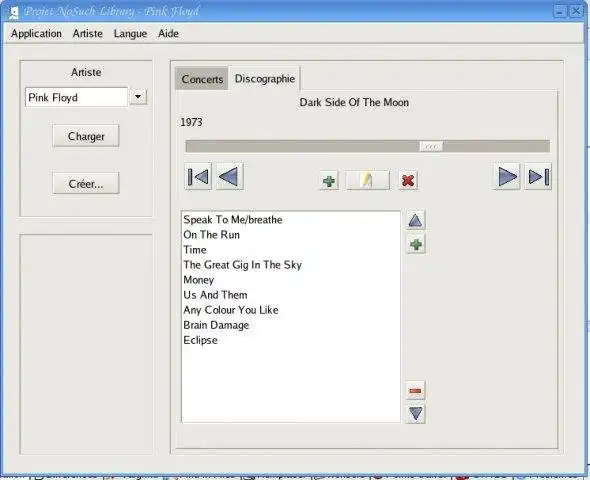
Task: Move selected track down with triangle button
Action: (x=415, y=413)
